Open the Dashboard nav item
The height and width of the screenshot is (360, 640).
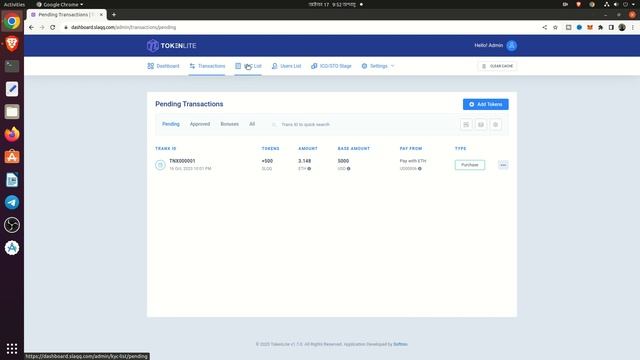pos(163,66)
